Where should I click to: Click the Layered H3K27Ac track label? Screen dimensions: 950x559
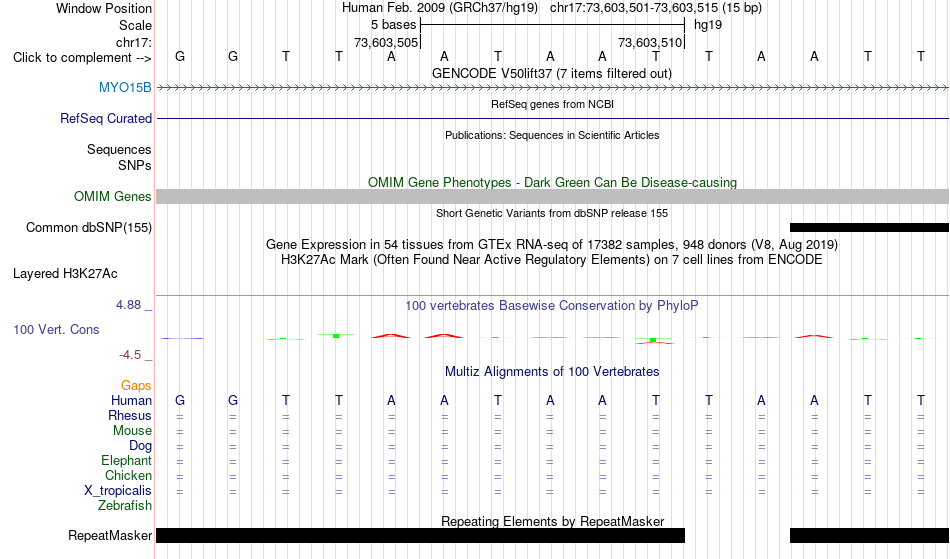65,273
